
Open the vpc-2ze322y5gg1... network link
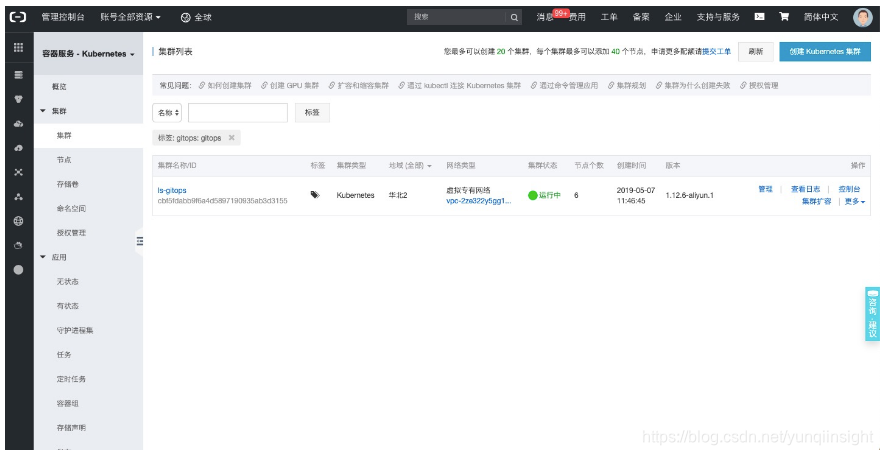[479, 200]
